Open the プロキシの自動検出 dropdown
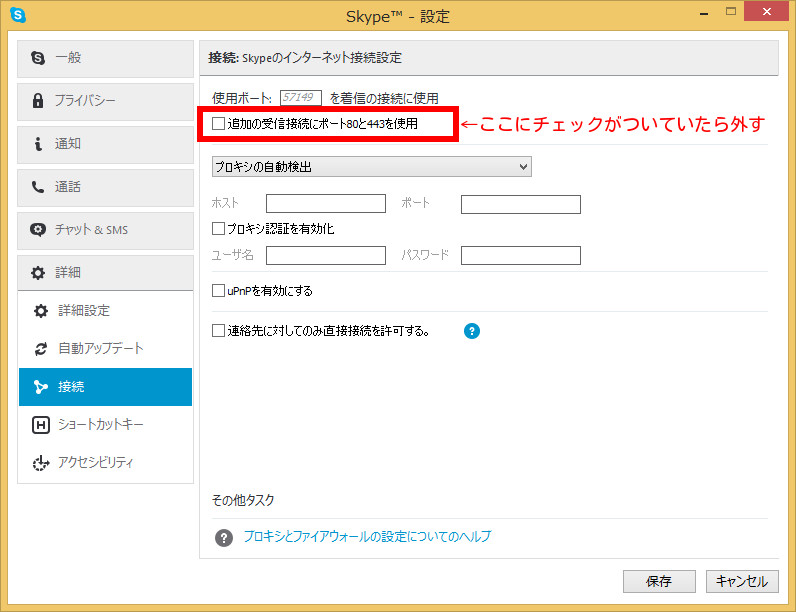The width and height of the screenshot is (796, 612). [372, 166]
